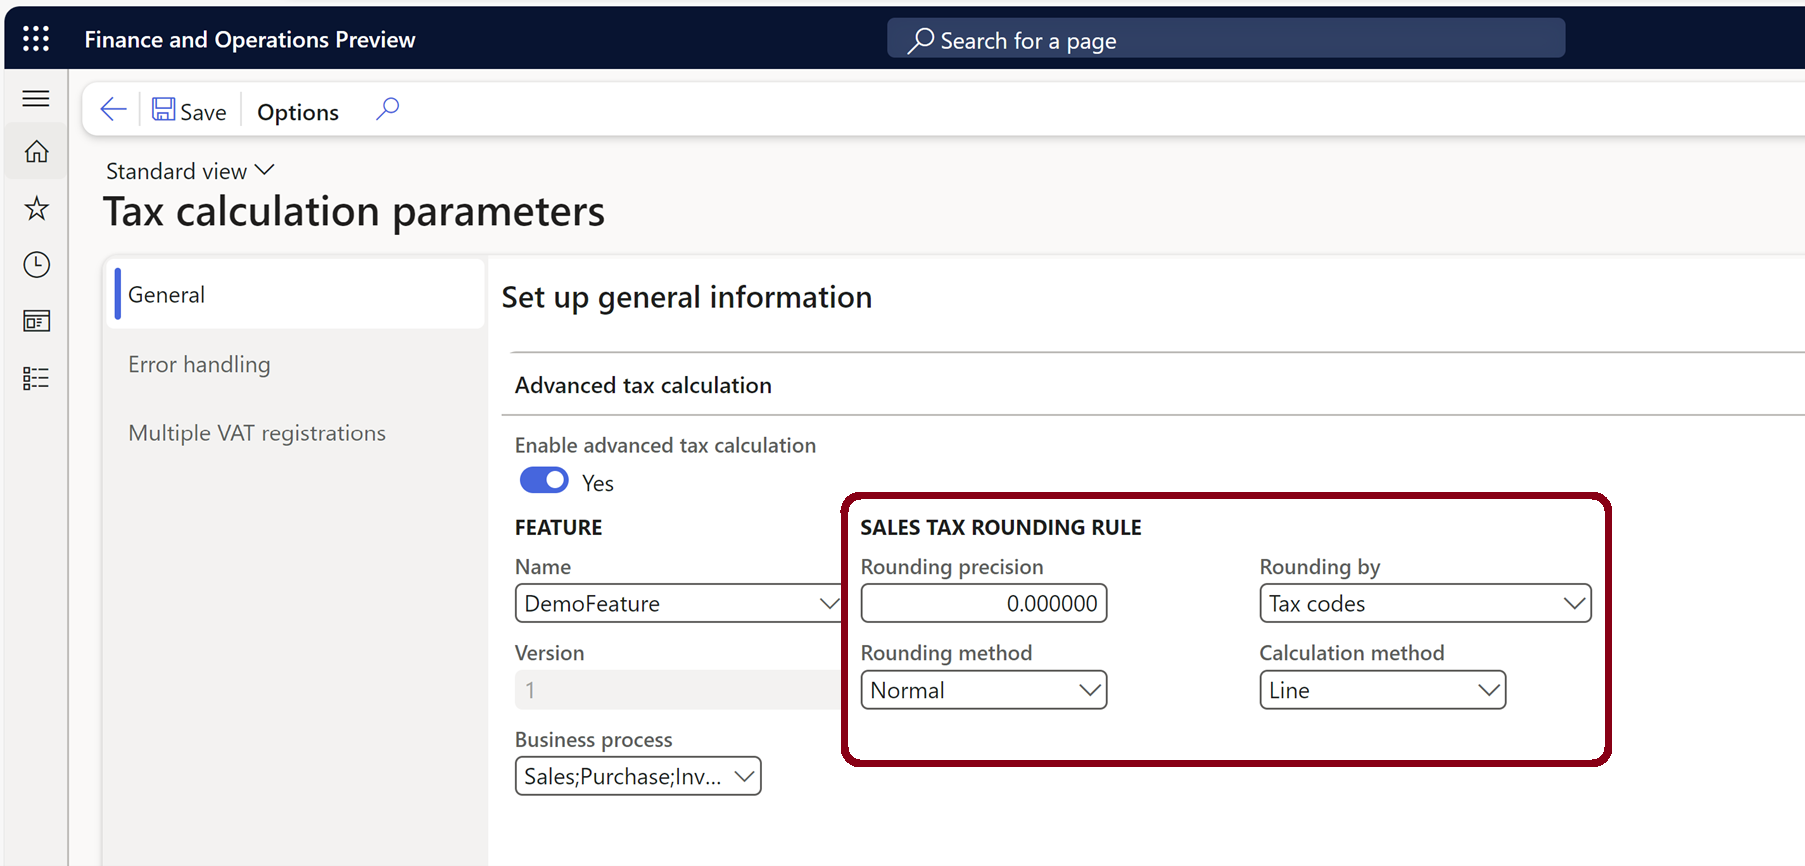Go to Home in the sidebar
Screen dimensions: 1805x866
(x=36, y=151)
